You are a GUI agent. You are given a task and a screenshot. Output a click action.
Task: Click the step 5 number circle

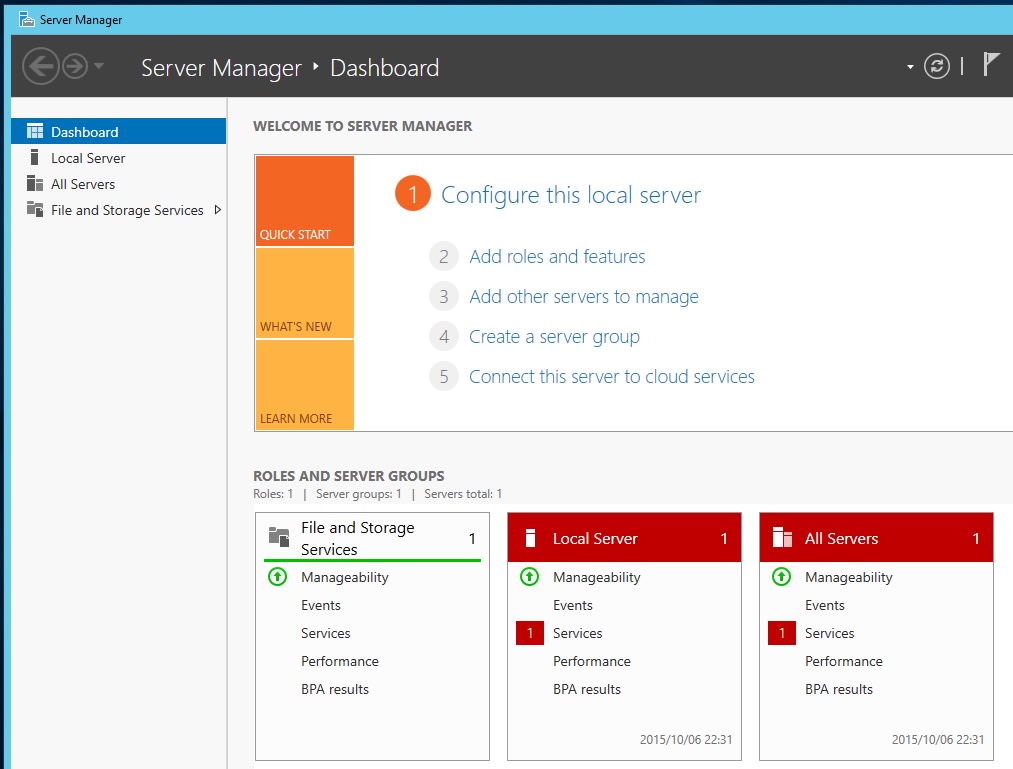tap(444, 377)
